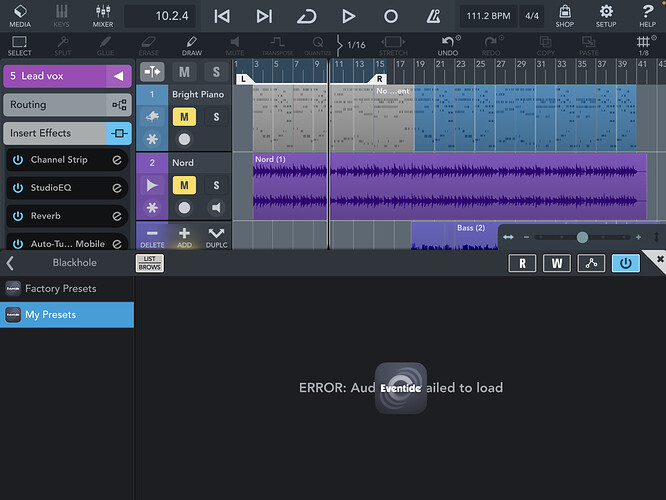The image size is (666, 500).
Task: Jump to the project start
Action: click(222, 17)
